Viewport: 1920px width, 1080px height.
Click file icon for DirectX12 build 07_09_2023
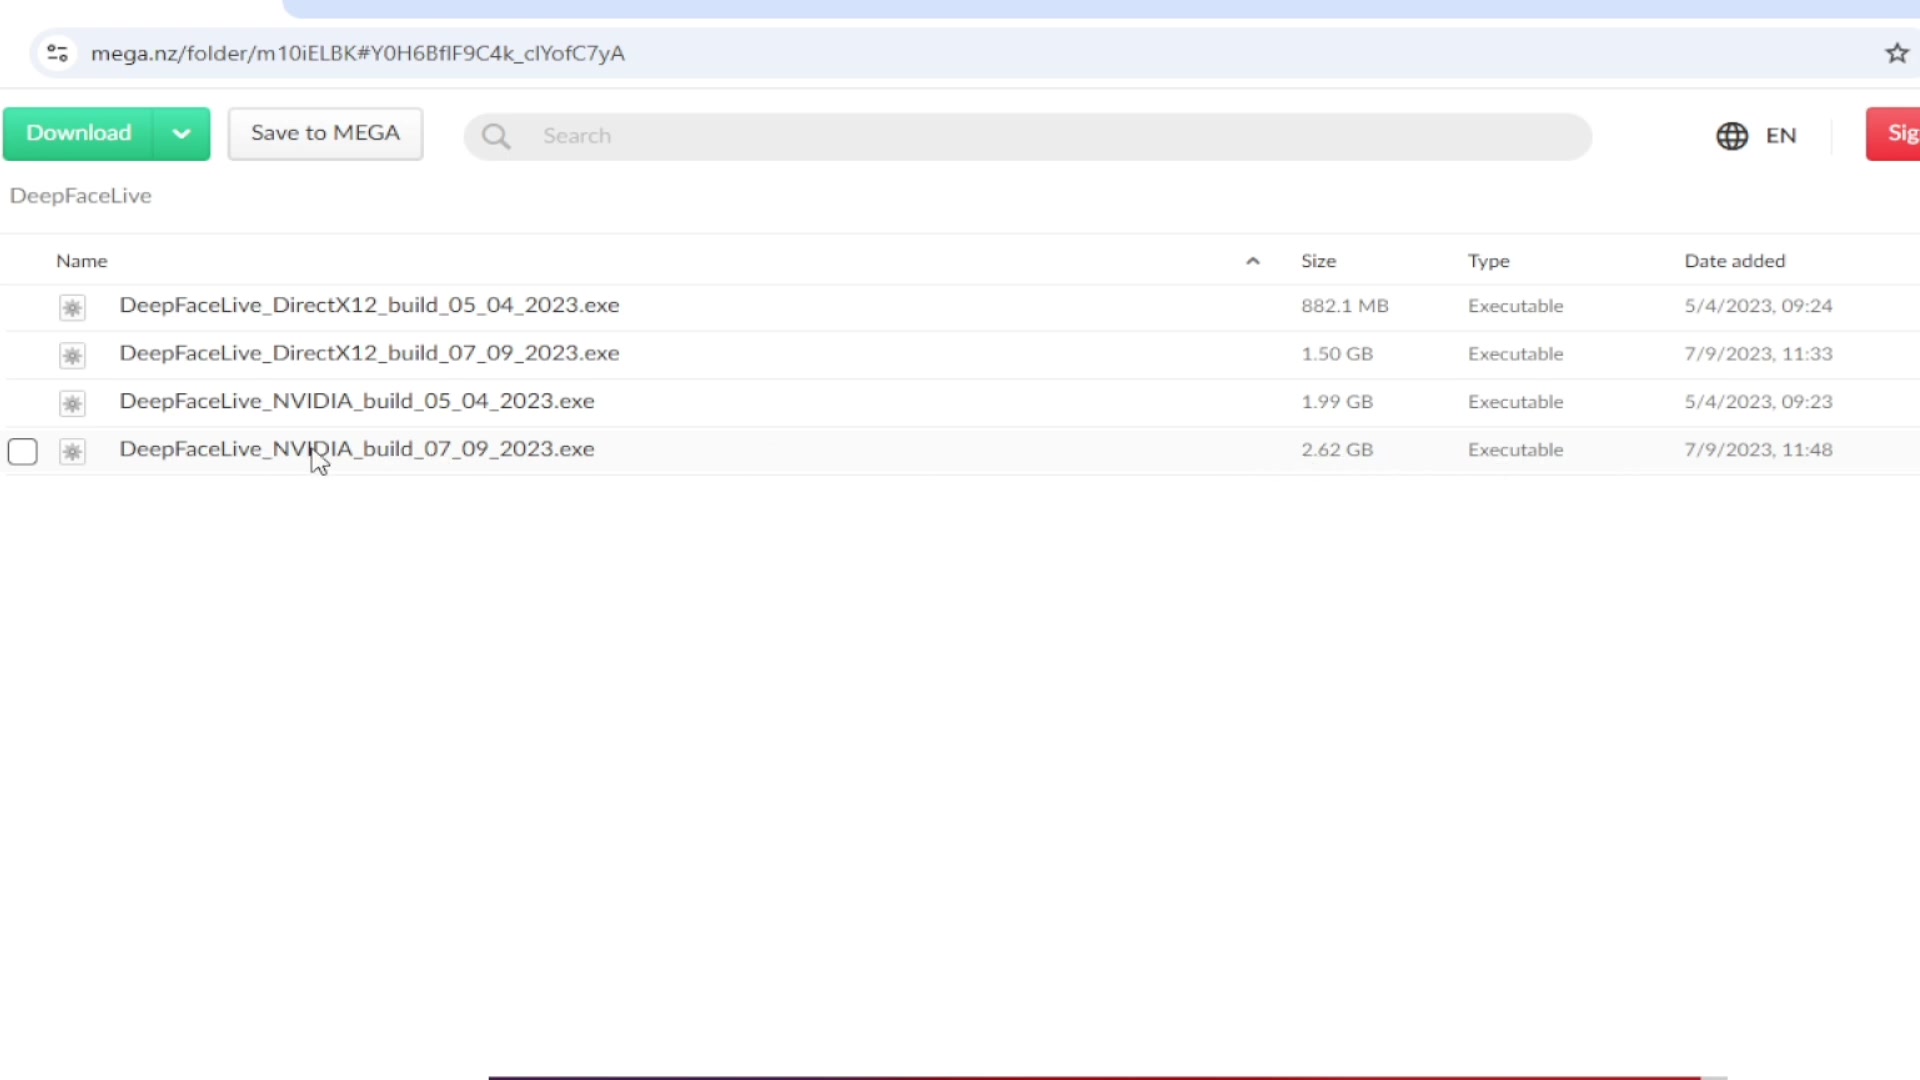[x=72, y=355]
